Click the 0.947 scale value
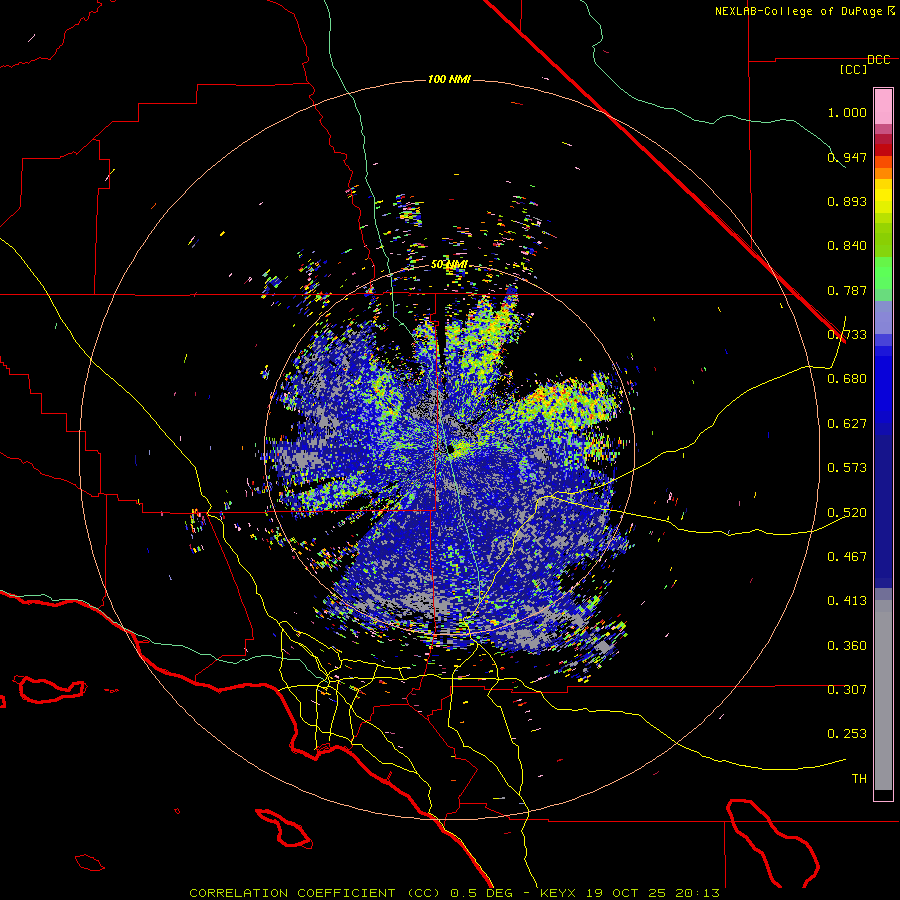This screenshot has height=900, width=900. (x=847, y=157)
